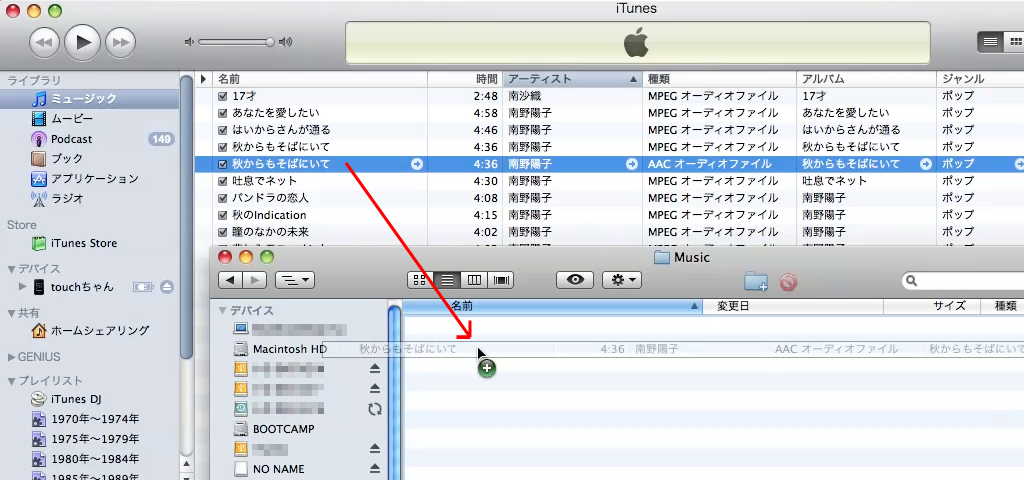Sort songs by 種類 column in iTunes
This screenshot has width=1024, height=480.
pyautogui.click(x=719, y=79)
